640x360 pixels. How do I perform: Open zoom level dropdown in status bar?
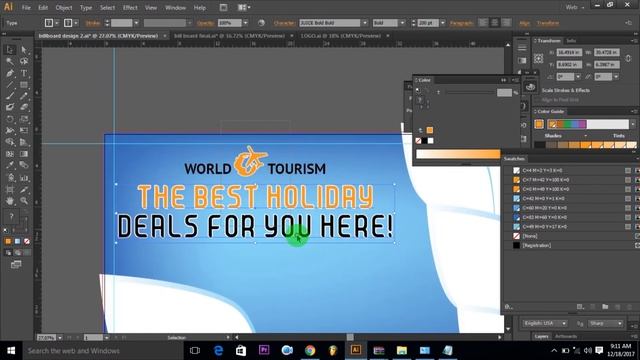(60, 338)
